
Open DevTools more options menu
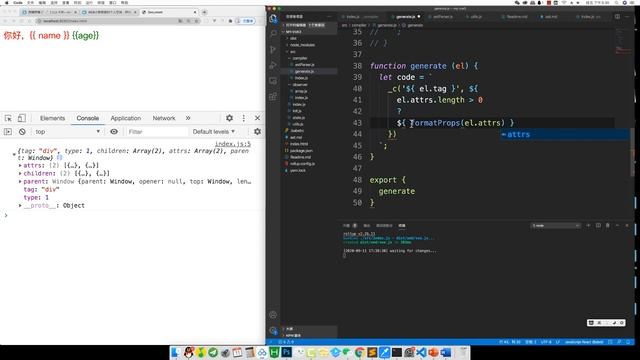pos(244,118)
